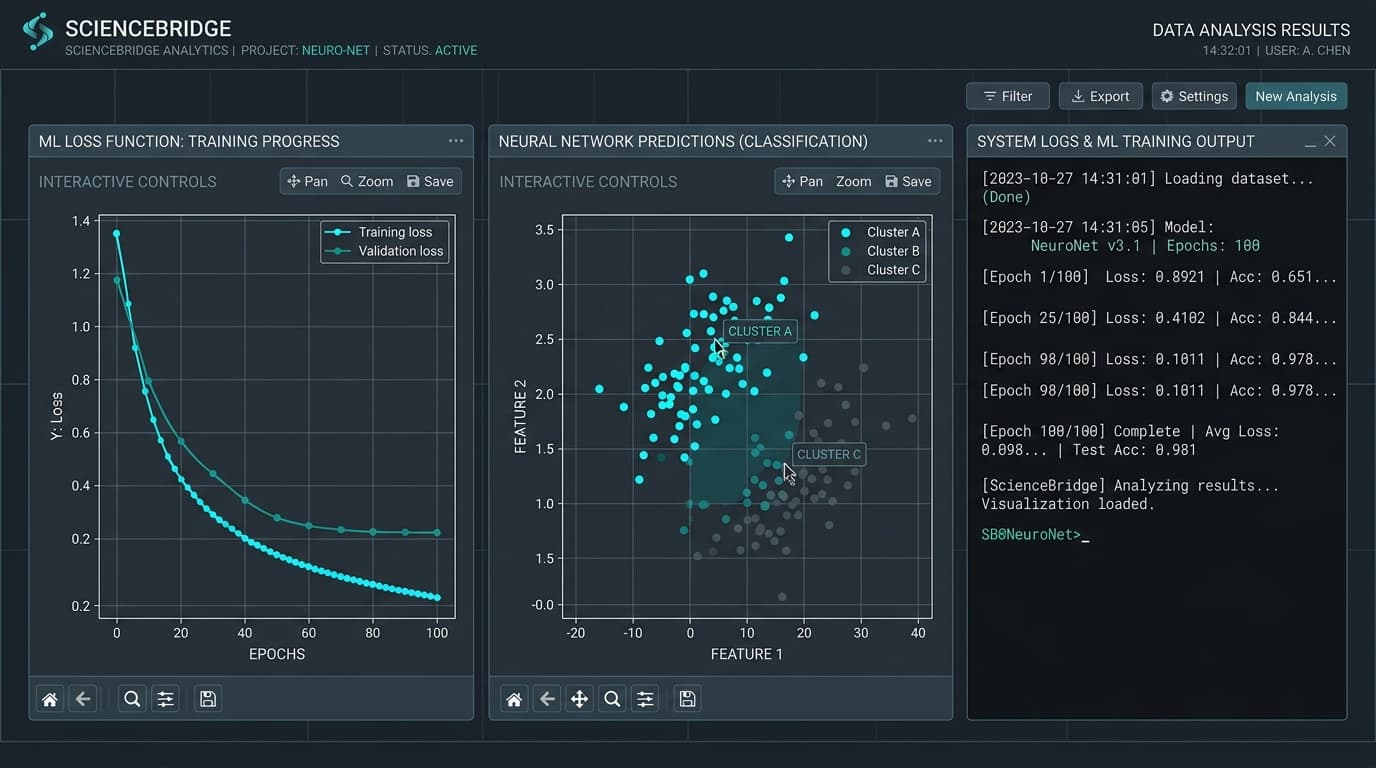Toggle Training loss in the chart legend
Screen dimensions: 1376x768
385,232
